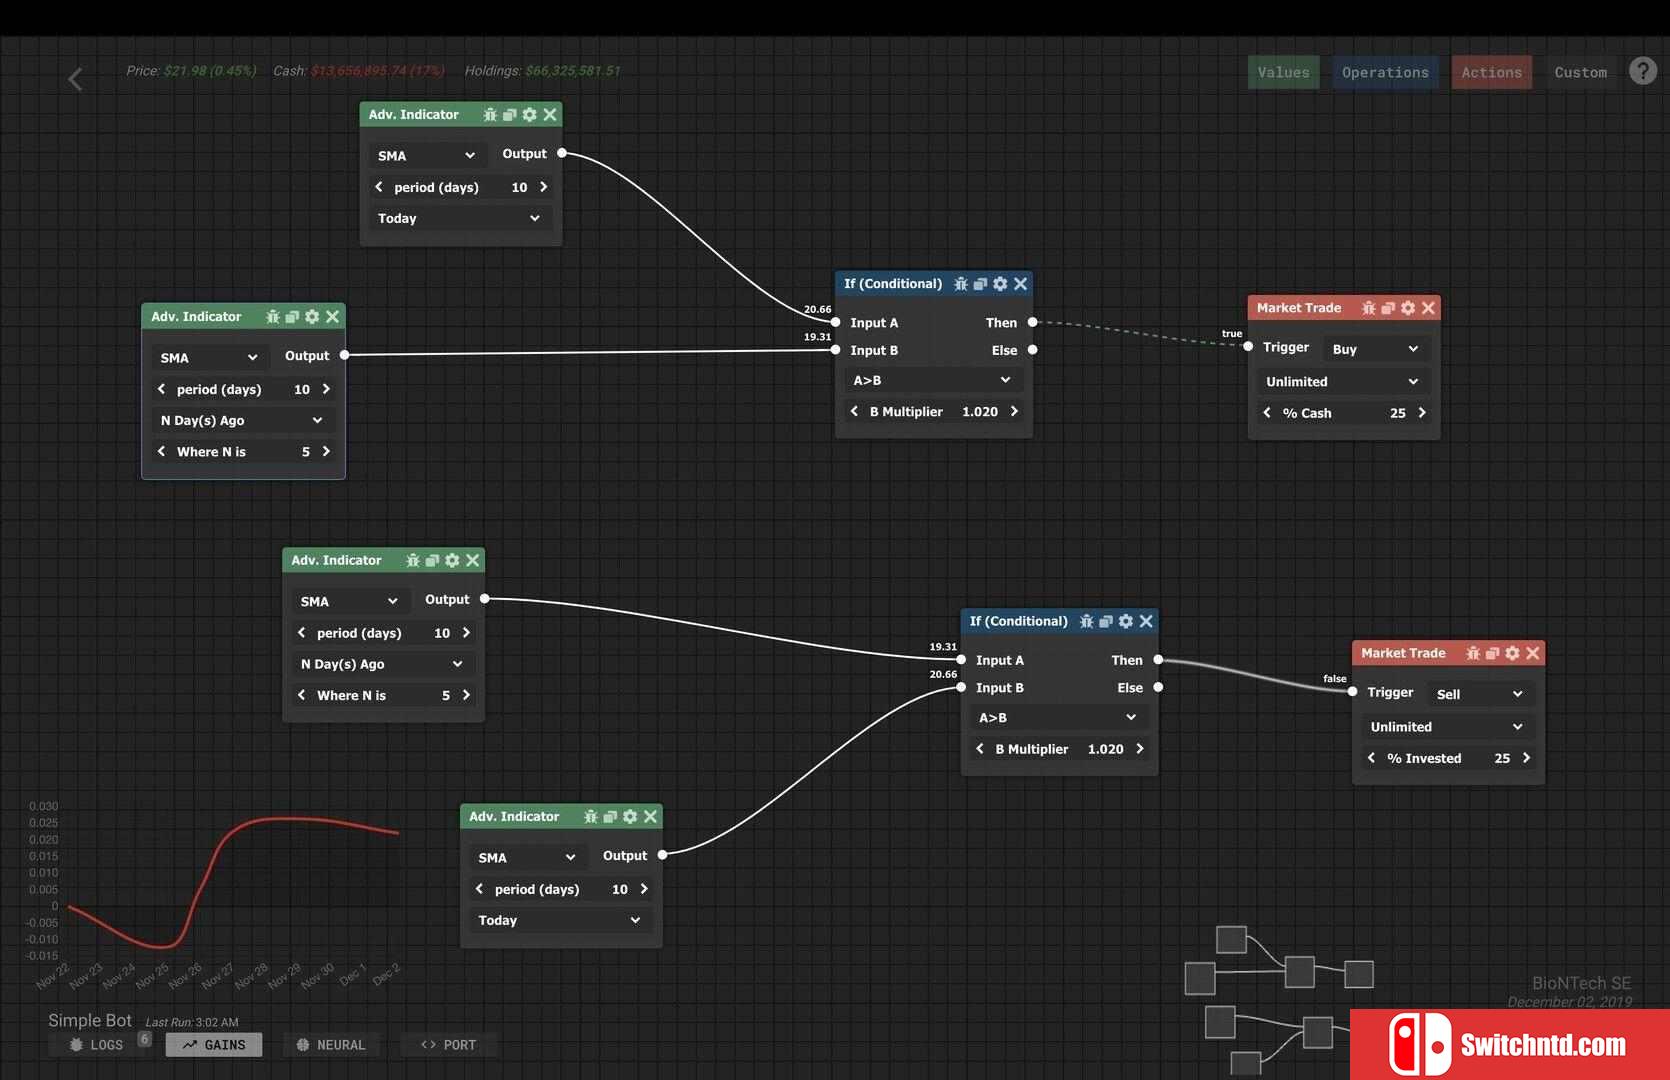Image resolution: width=1670 pixels, height=1080 pixels.
Task: Click the Output port of the topmost Adv. Indicator
Action: pyautogui.click(x=562, y=153)
